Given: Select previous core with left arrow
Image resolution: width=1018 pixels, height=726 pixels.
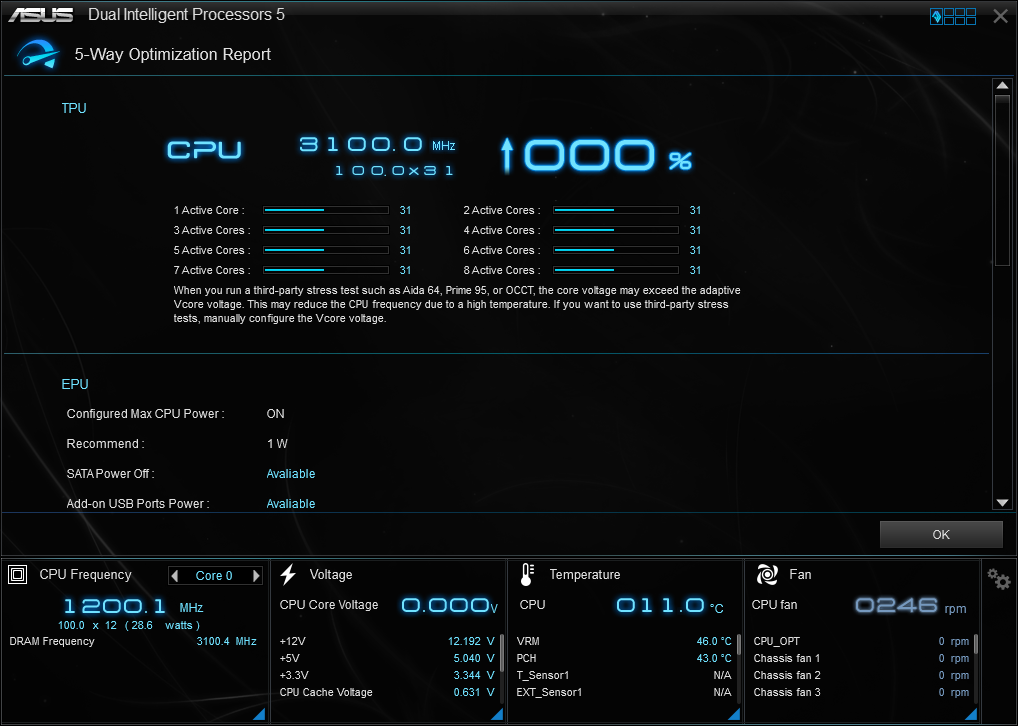Looking at the screenshot, I should (x=174, y=575).
